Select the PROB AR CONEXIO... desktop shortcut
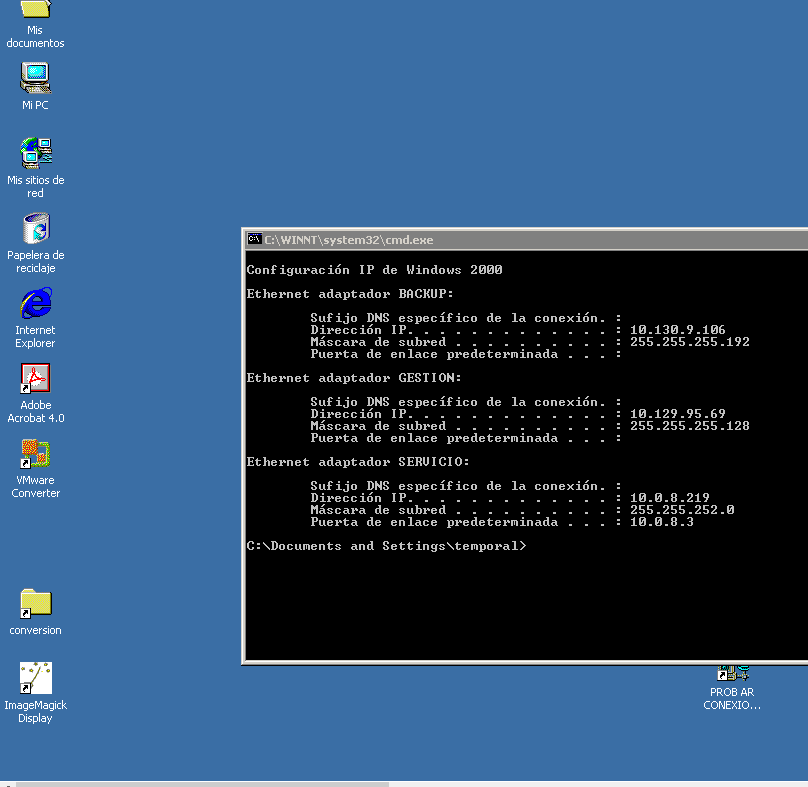 732,678
